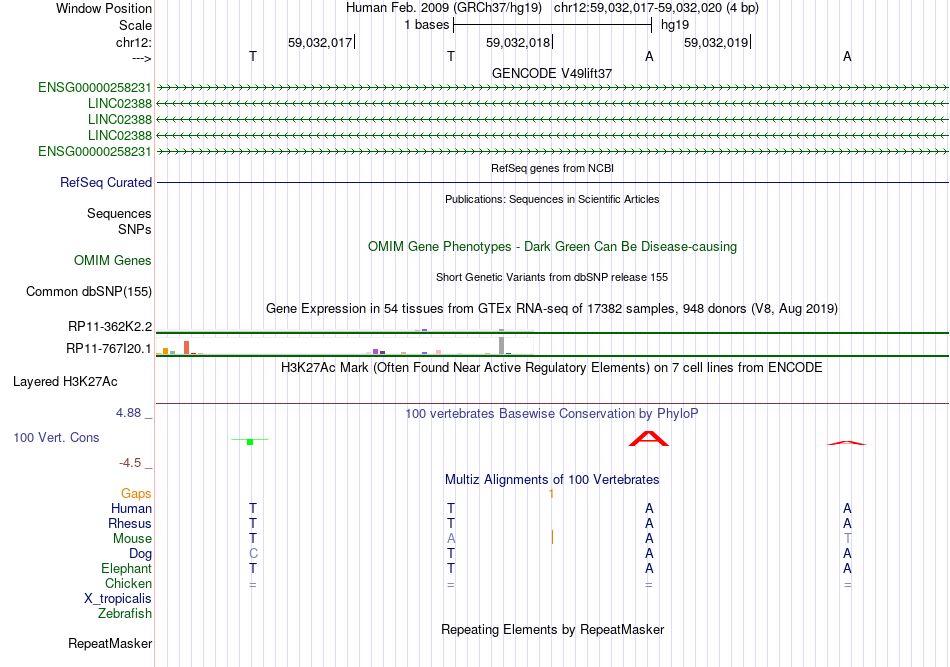Click the Human species label
The height and width of the screenshot is (667, 950).
pyautogui.click(x=131, y=509)
